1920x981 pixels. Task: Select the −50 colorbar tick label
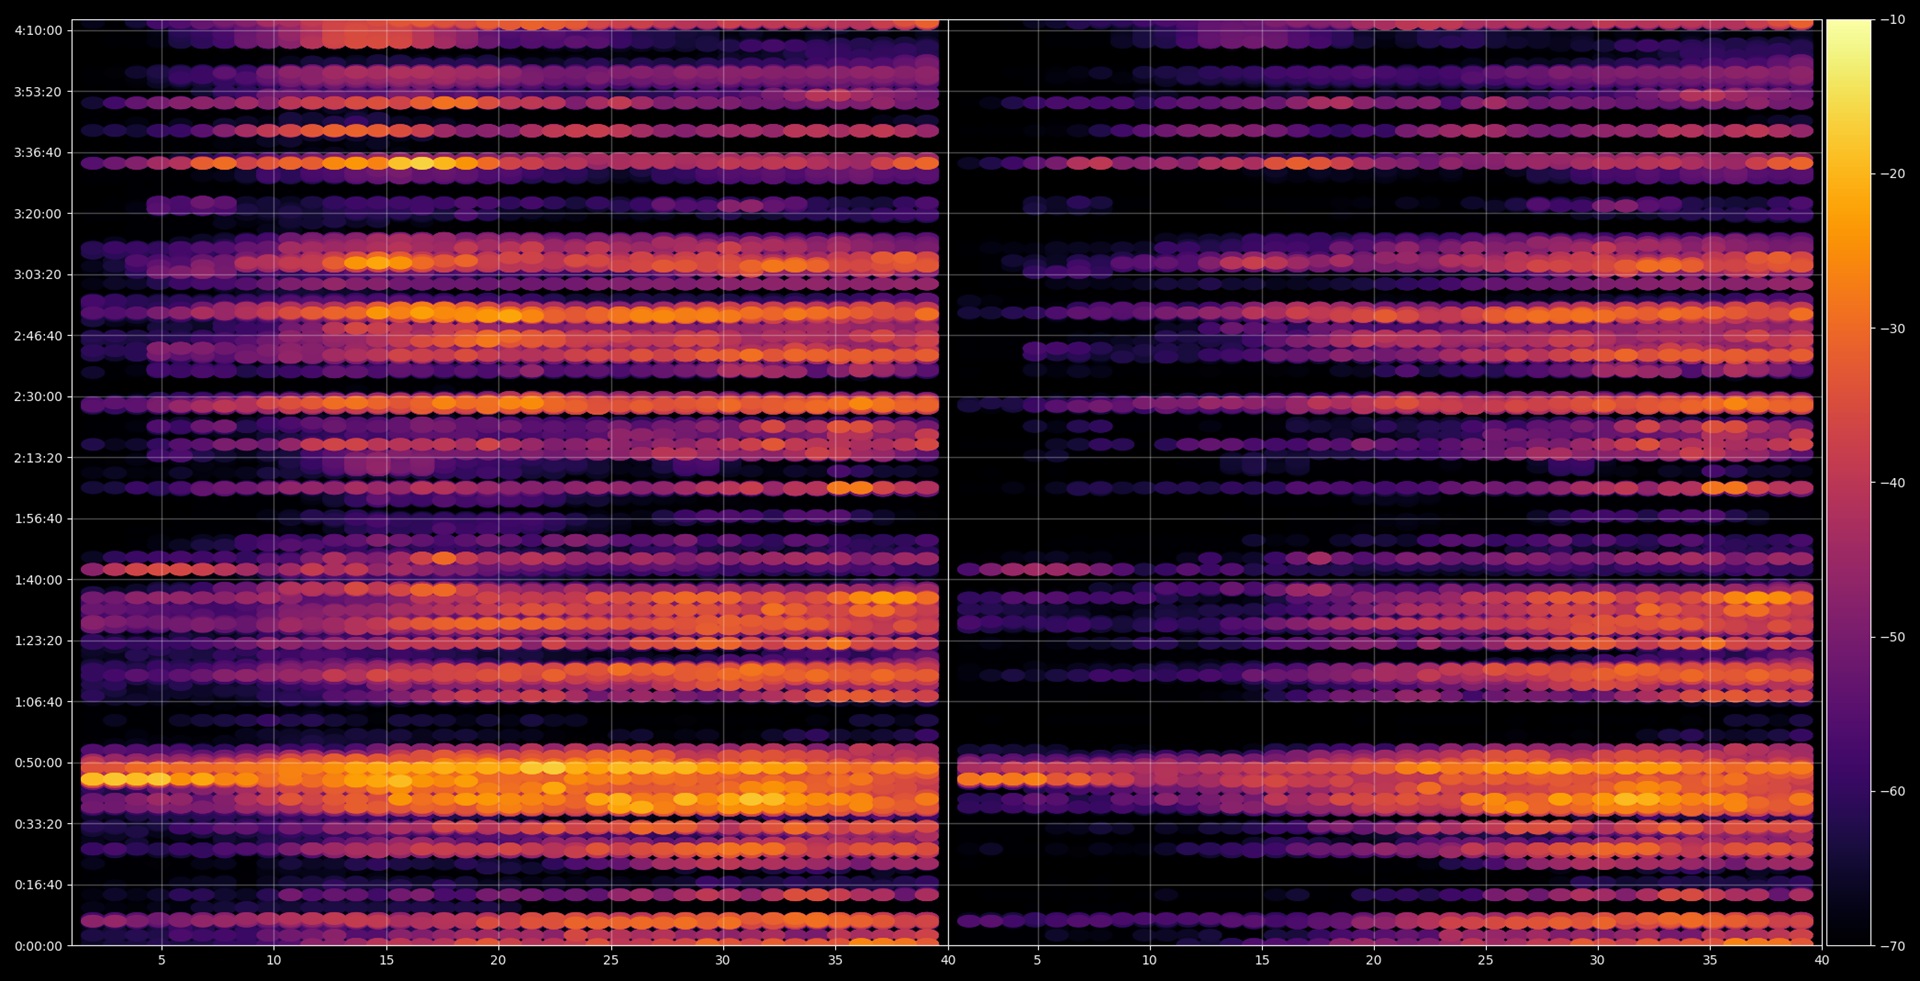tap(1892, 637)
